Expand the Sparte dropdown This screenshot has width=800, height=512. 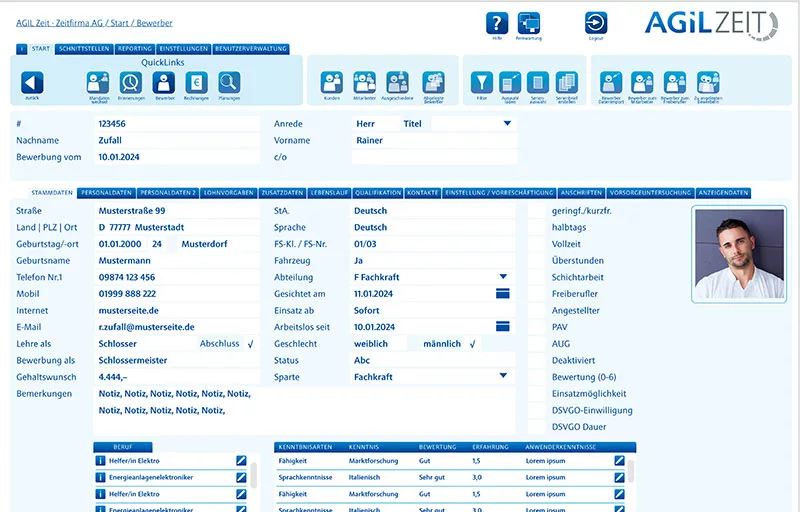click(503, 376)
